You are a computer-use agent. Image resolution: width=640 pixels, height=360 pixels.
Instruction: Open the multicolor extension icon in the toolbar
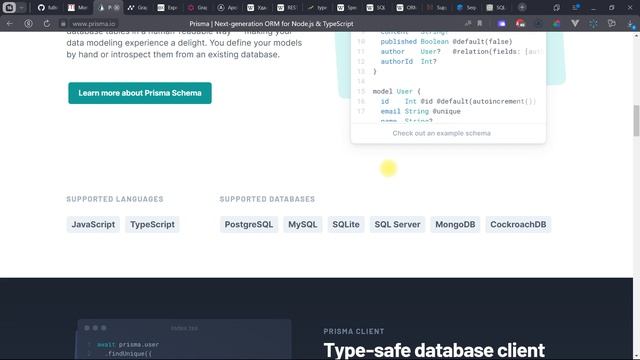click(x=557, y=24)
